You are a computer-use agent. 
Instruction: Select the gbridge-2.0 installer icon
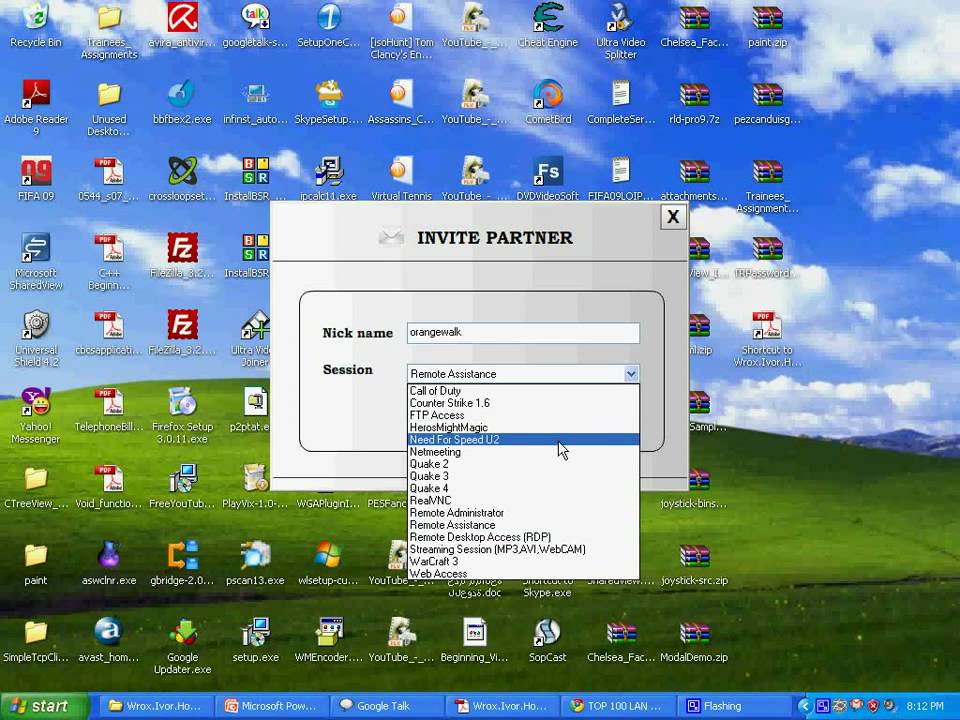pos(182,563)
